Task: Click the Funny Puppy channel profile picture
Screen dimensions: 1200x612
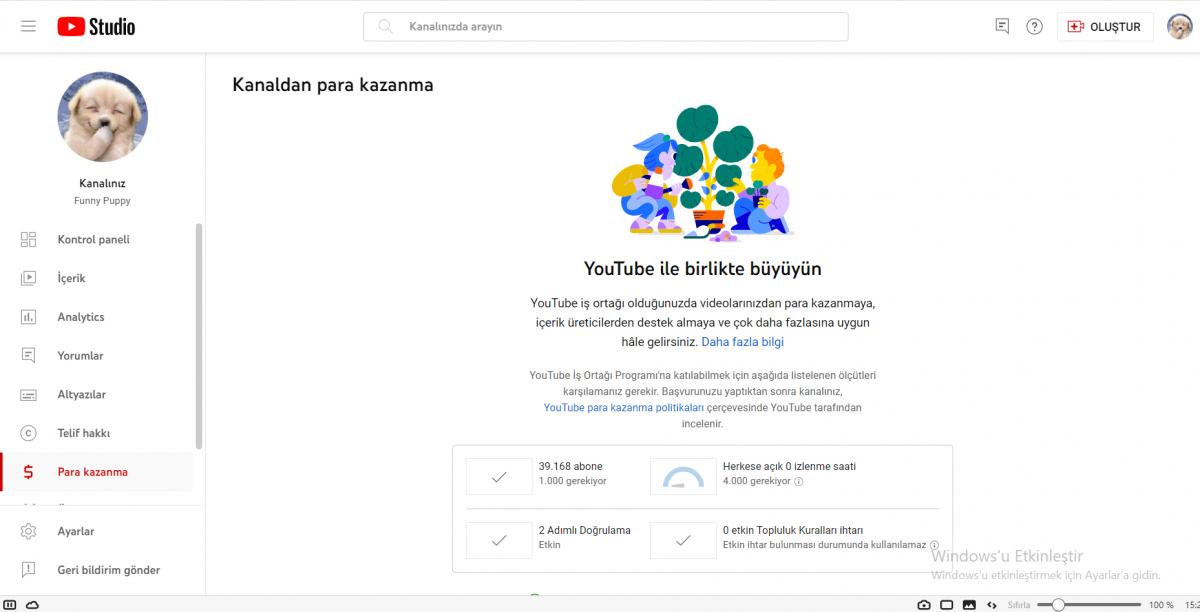Action: click(x=103, y=117)
